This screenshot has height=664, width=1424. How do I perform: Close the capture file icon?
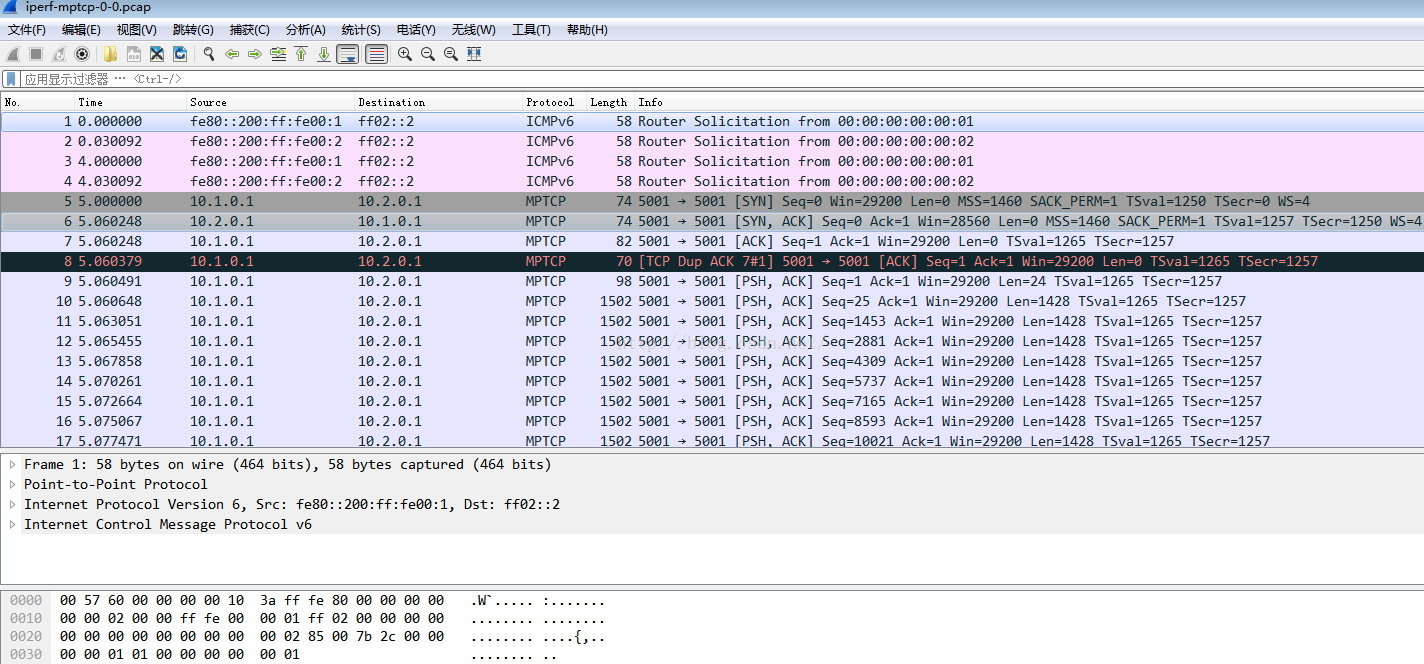pos(157,54)
